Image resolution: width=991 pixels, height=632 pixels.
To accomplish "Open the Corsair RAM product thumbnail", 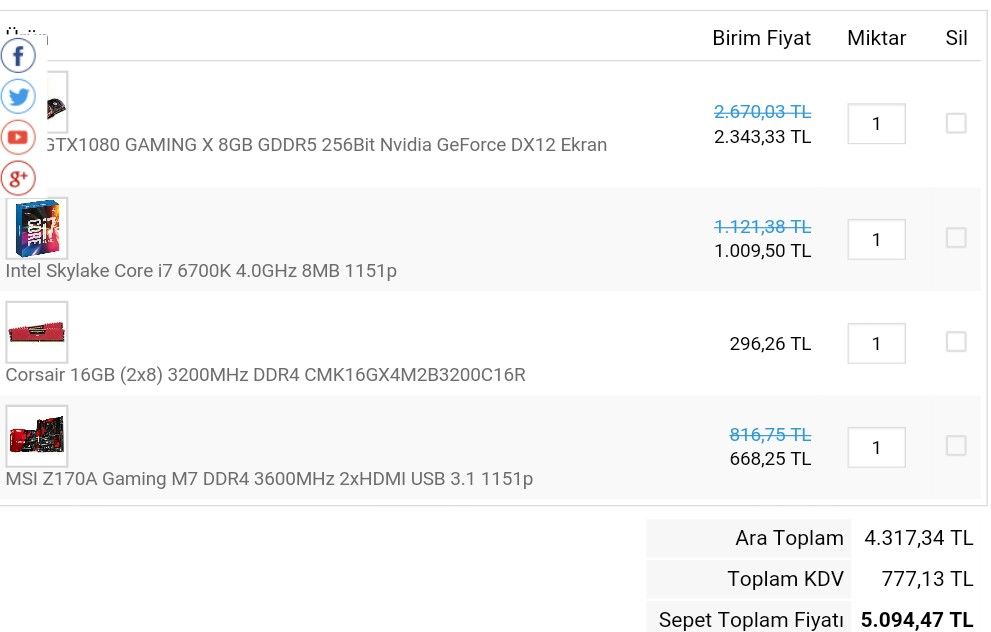I will [37, 332].
